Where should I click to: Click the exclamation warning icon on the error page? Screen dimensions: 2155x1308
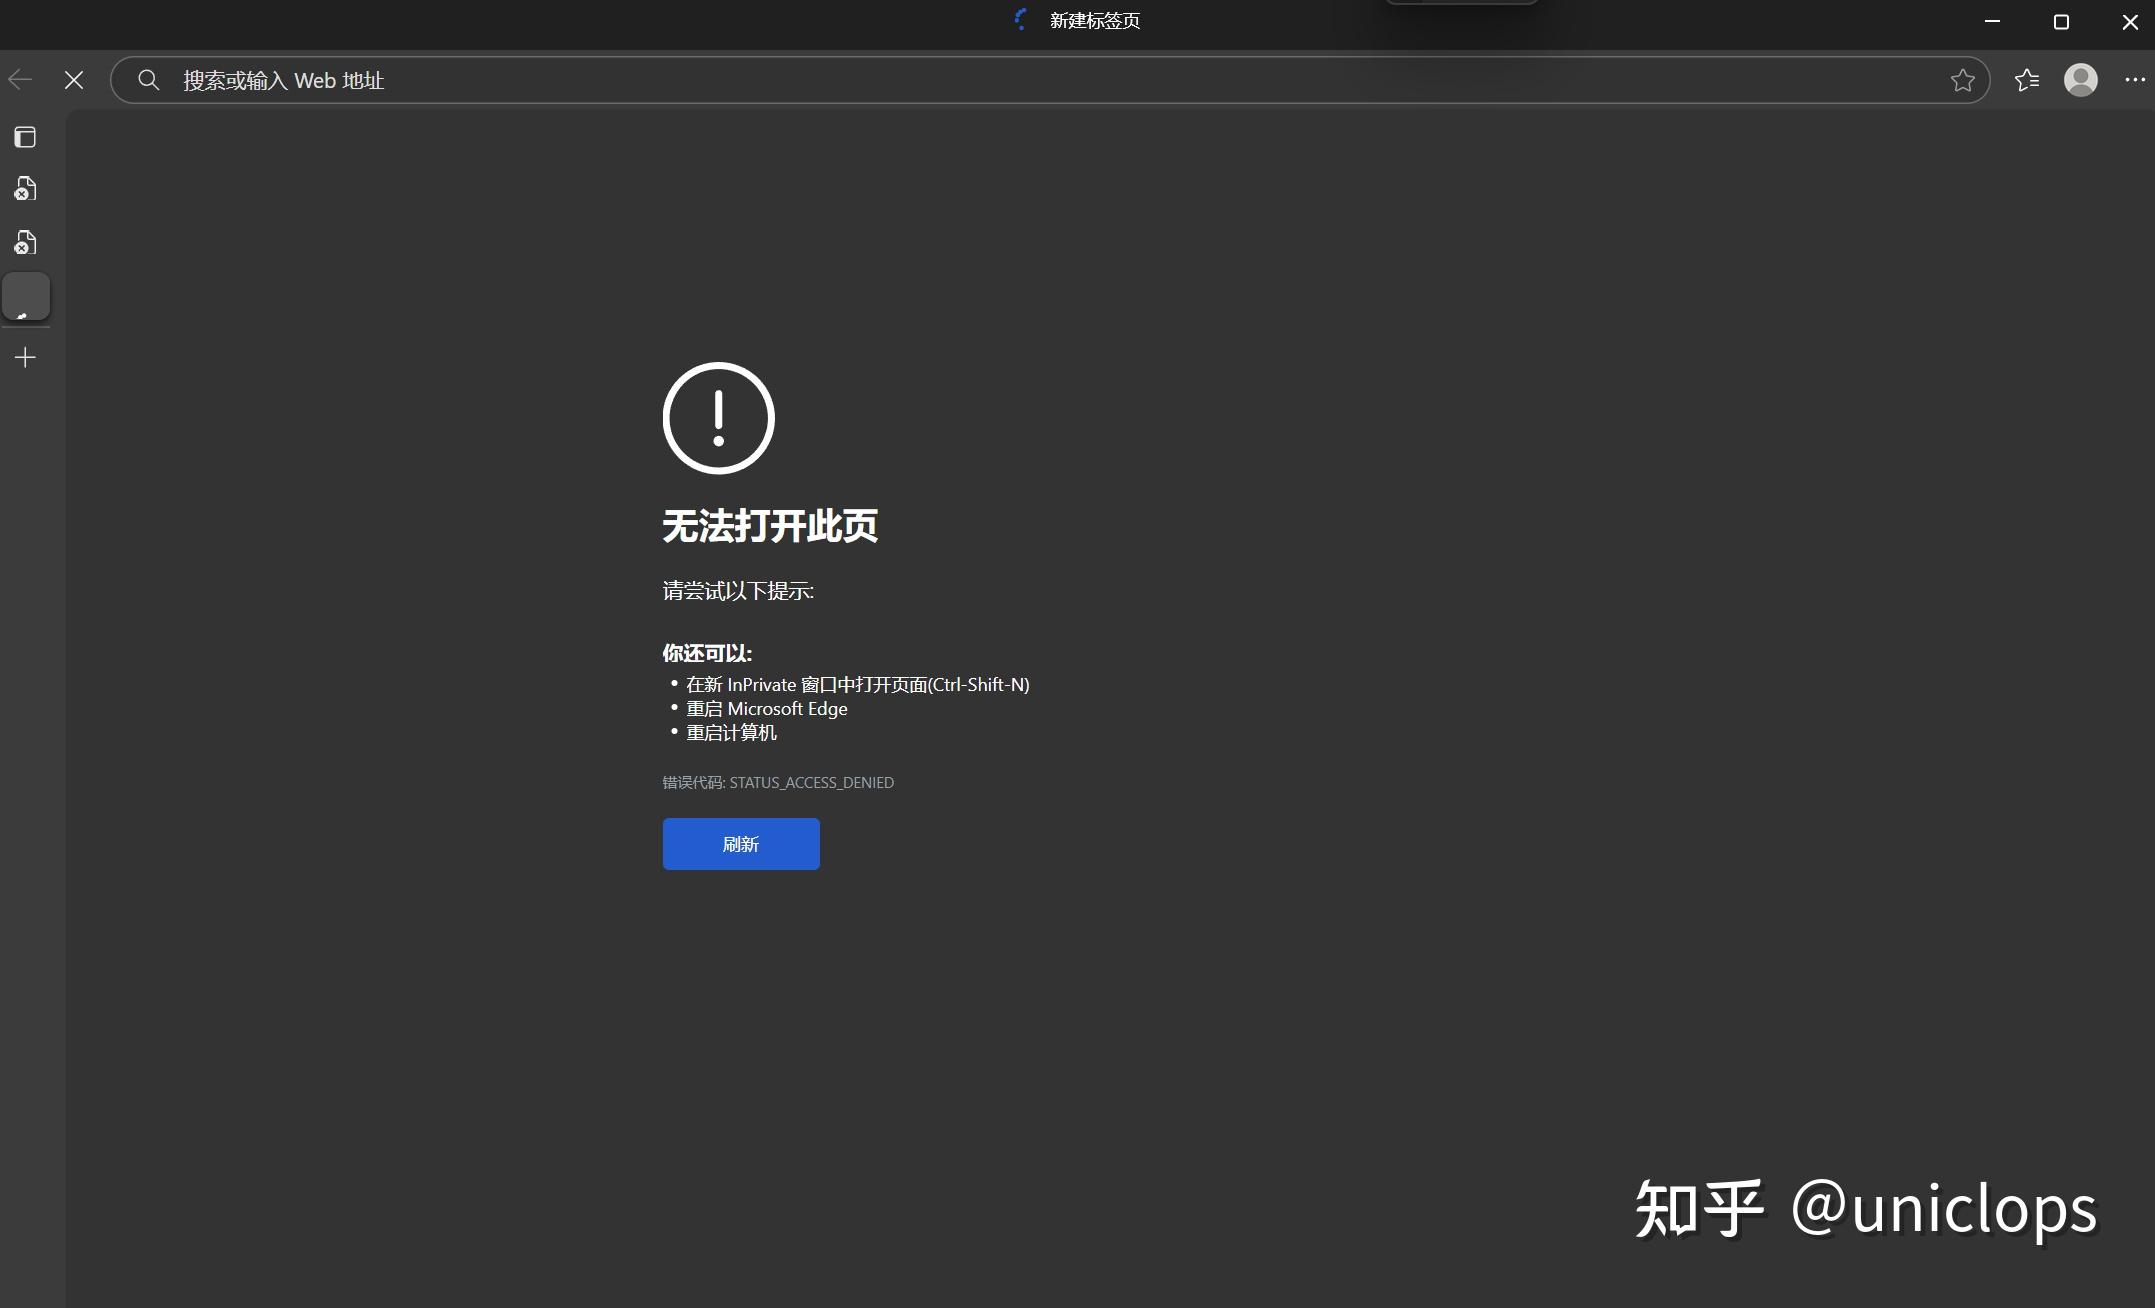coord(717,418)
